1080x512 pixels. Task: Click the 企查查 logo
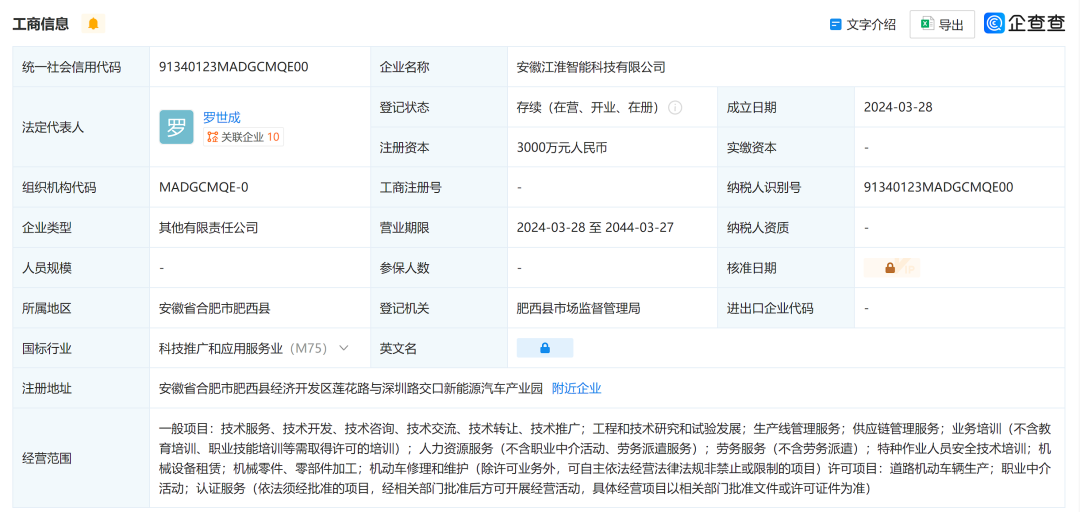pos(1024,24)
